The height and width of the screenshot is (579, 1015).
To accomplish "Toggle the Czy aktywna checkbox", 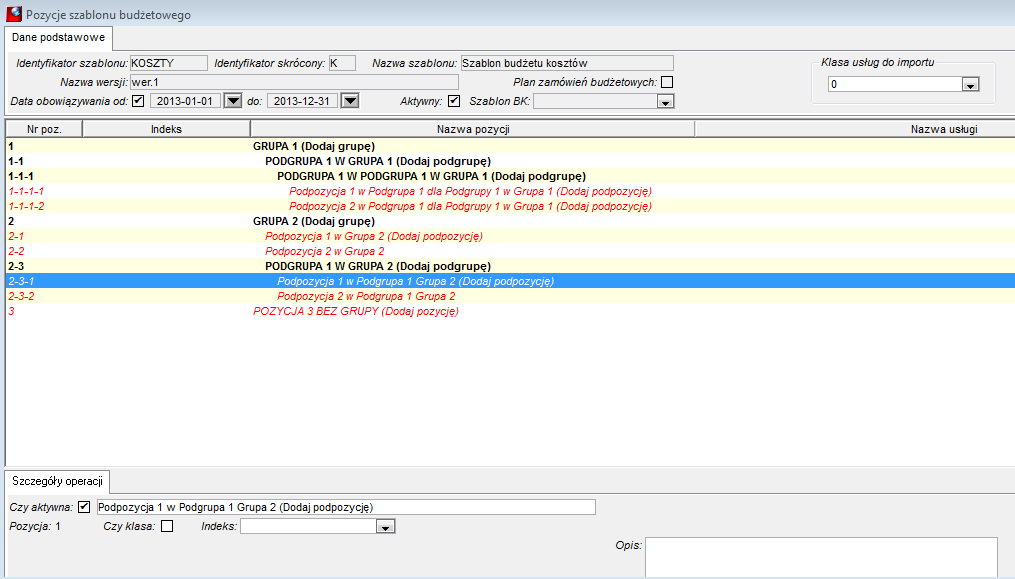I will click(x=84, y=507).
